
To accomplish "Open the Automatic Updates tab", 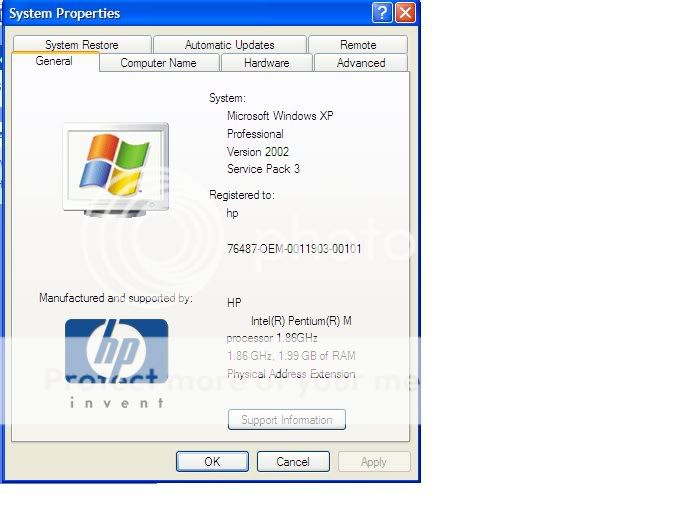I will (x=229, y=45).
